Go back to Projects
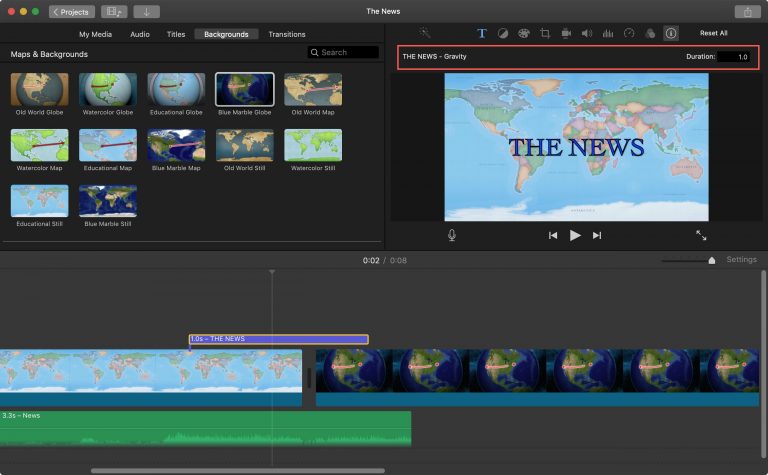768x475 pixels. click(72, 12)
